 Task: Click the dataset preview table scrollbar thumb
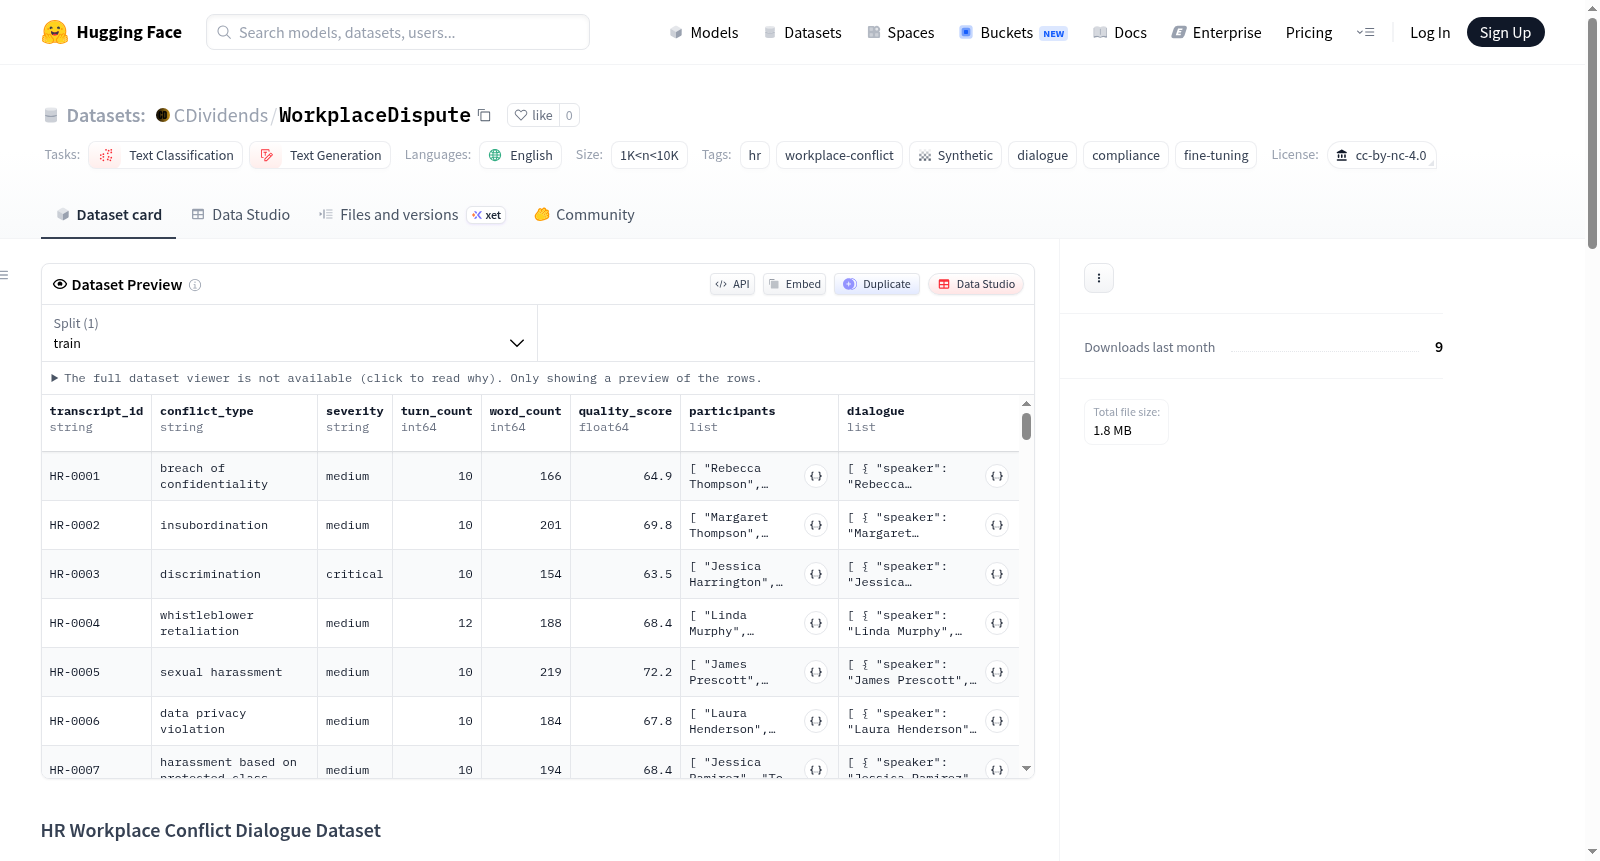tap(1026, 427)
